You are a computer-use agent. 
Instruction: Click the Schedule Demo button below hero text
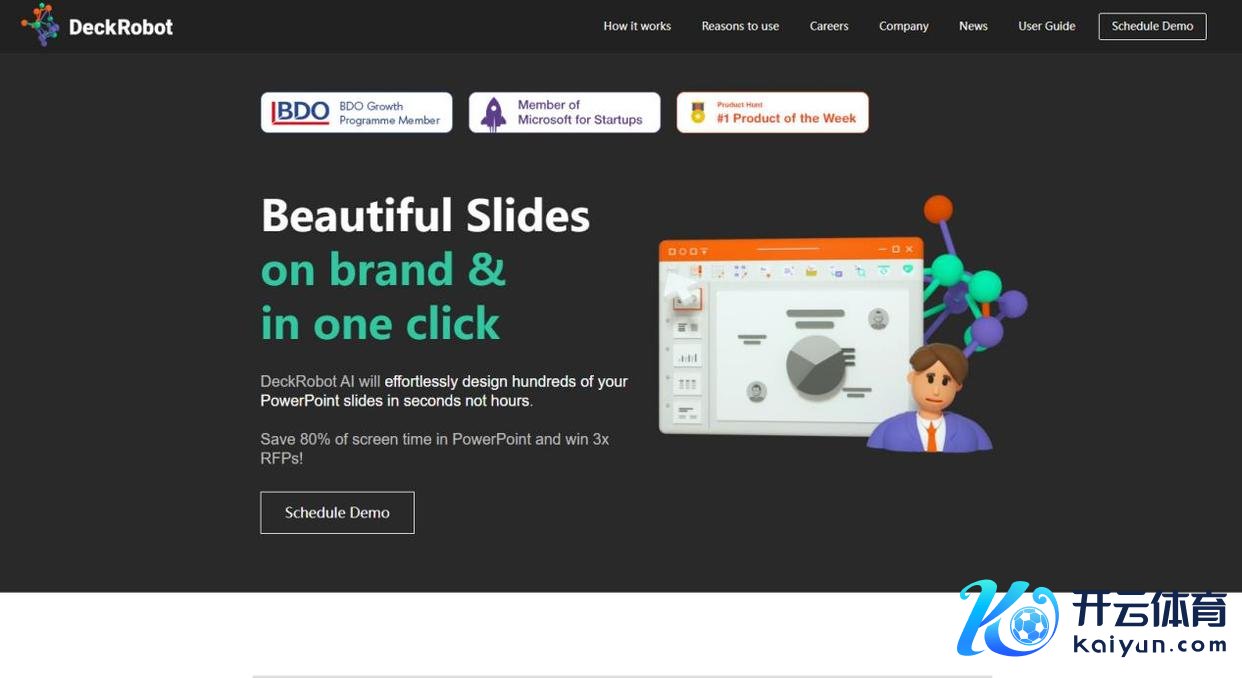pyautogui.click(x=337, y=512)
